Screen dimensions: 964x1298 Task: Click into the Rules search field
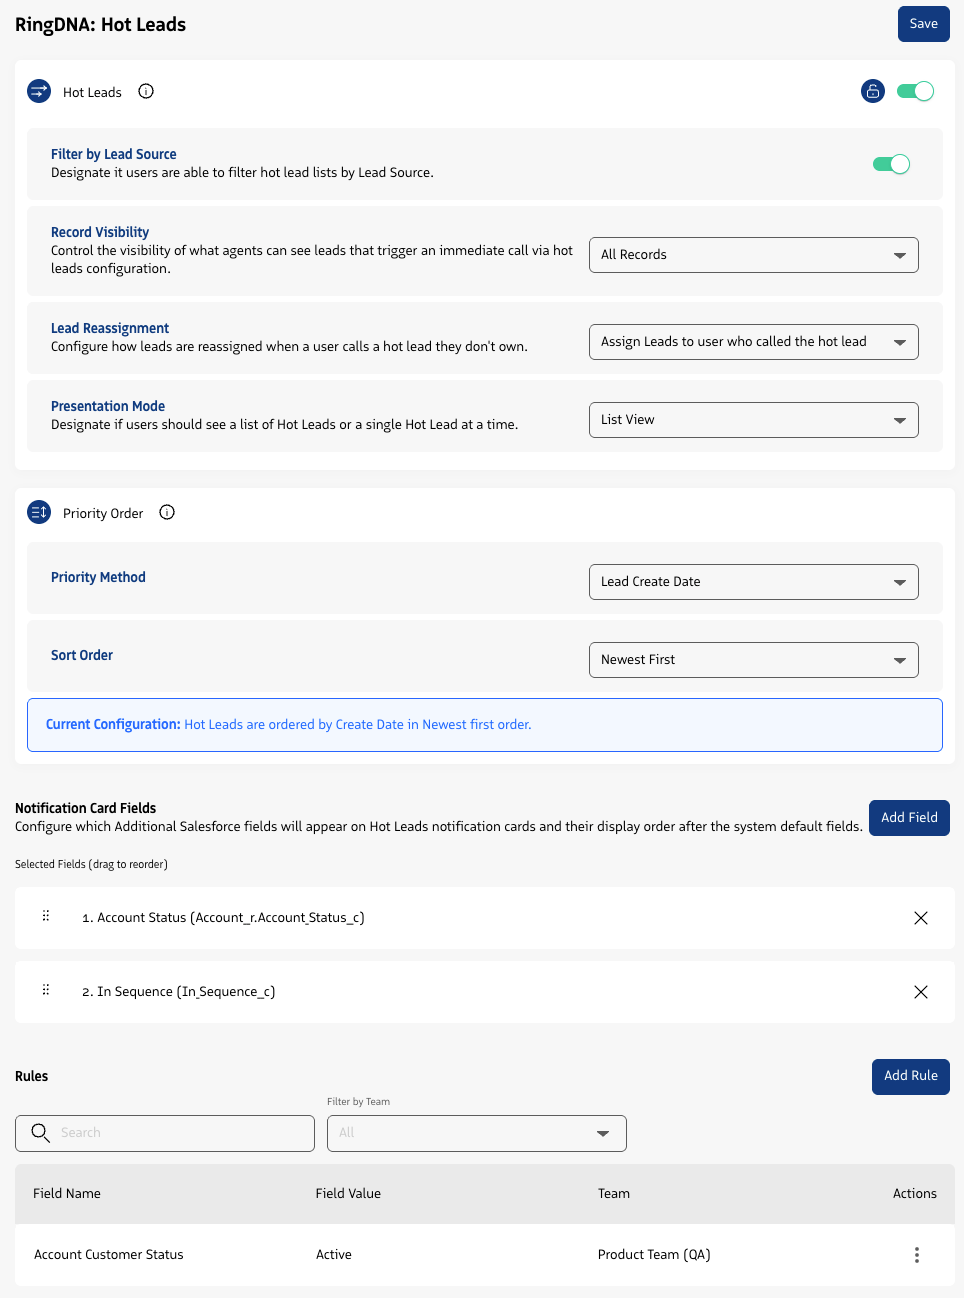(165, 1133)
